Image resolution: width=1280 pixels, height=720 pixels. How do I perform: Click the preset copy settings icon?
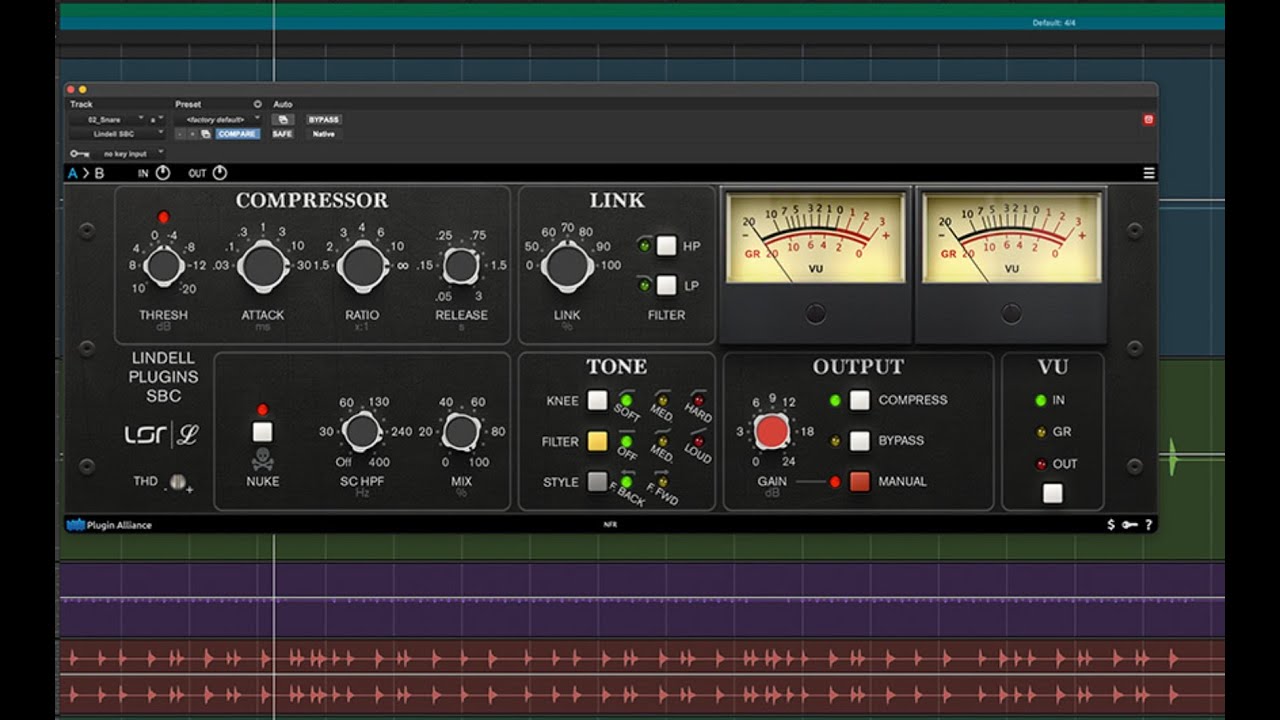tap(205, 134)
